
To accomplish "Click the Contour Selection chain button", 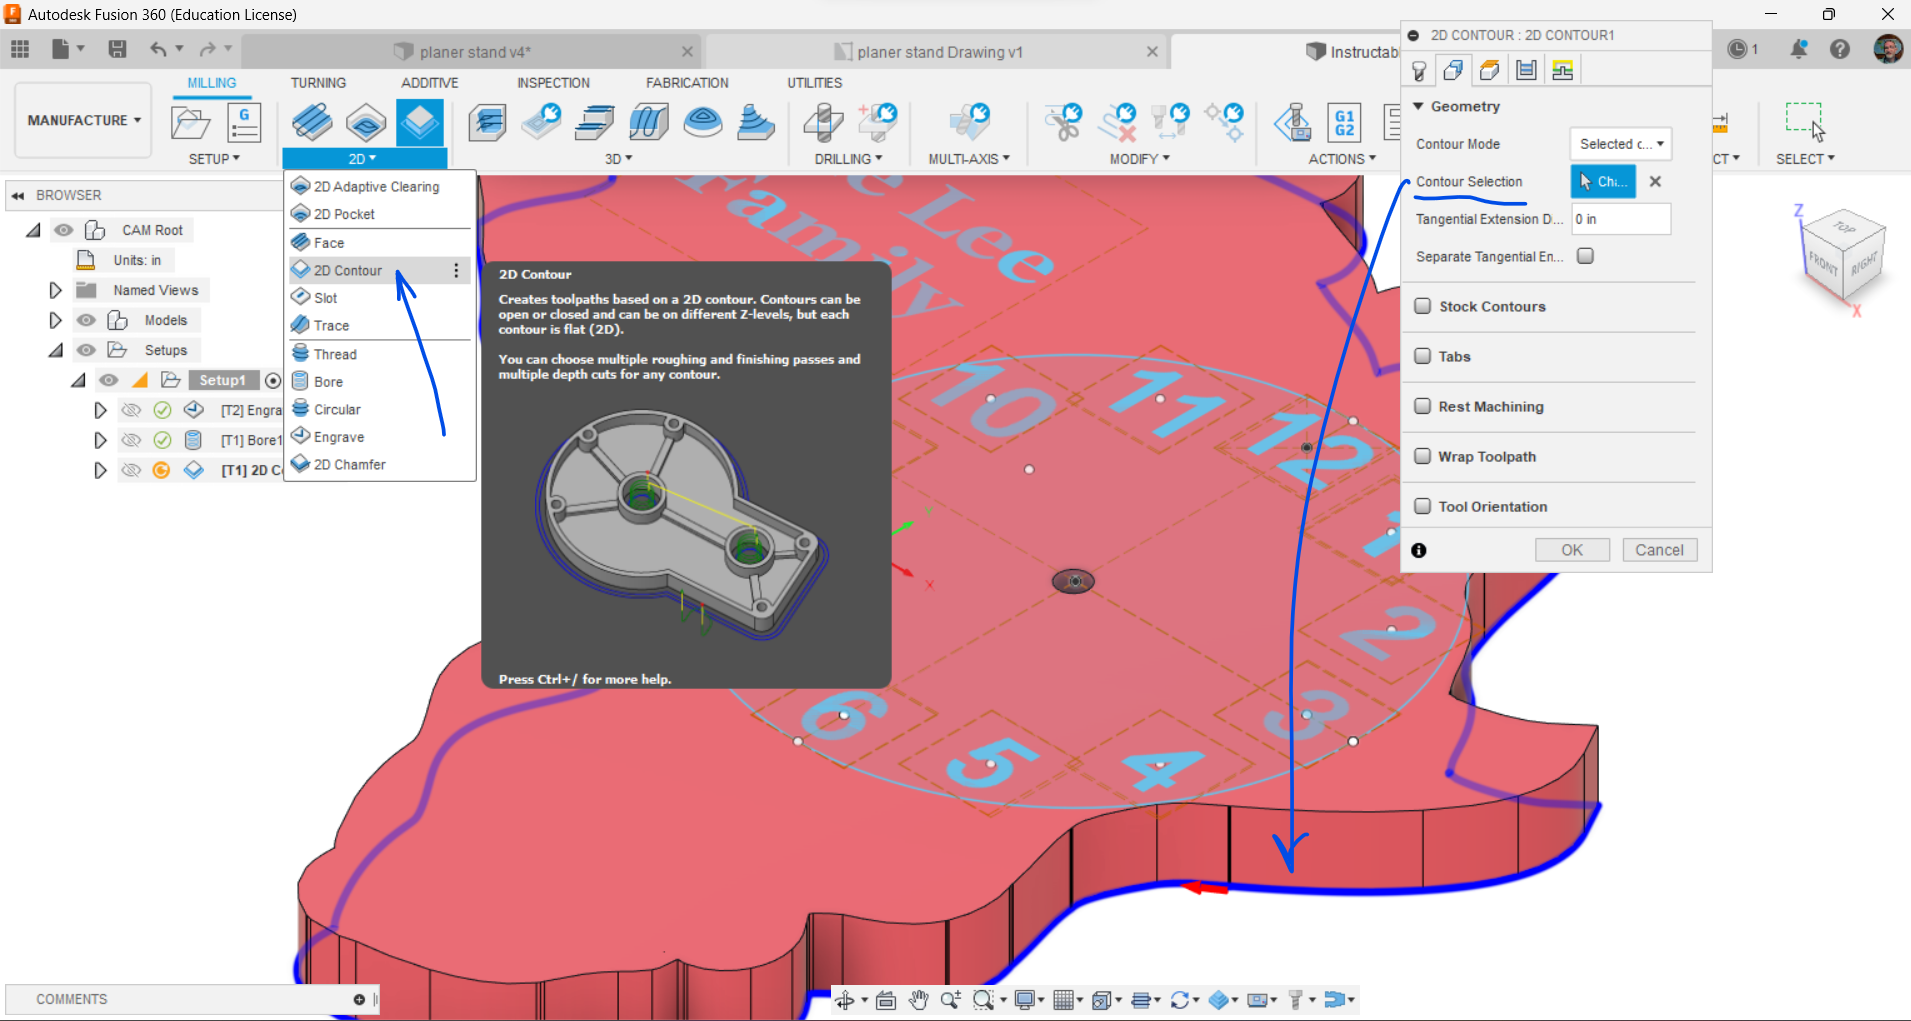I will pyautogui.click(x=1603, y=182).
